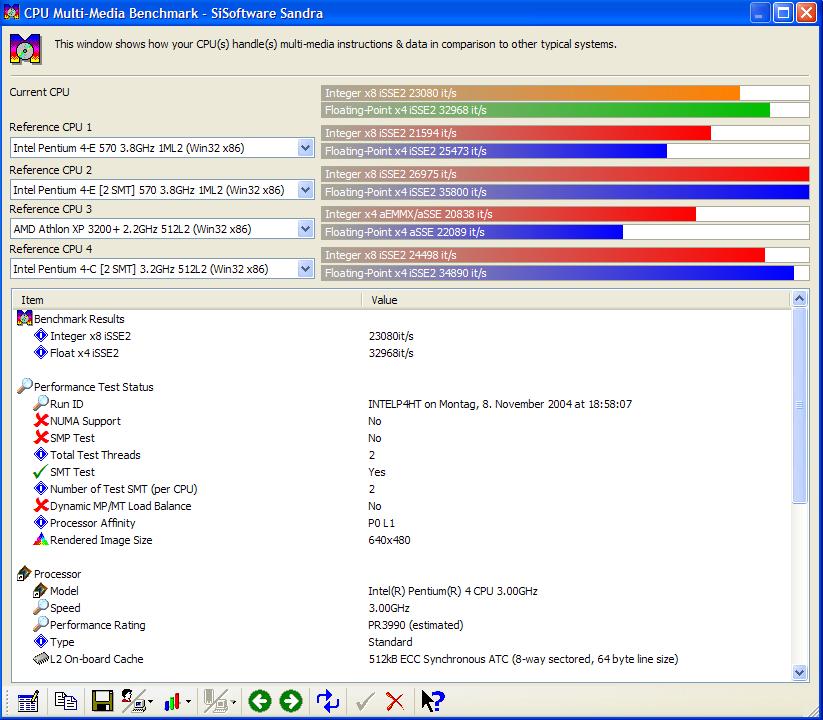Click magnifier icon beside Speed

(40, 607)
